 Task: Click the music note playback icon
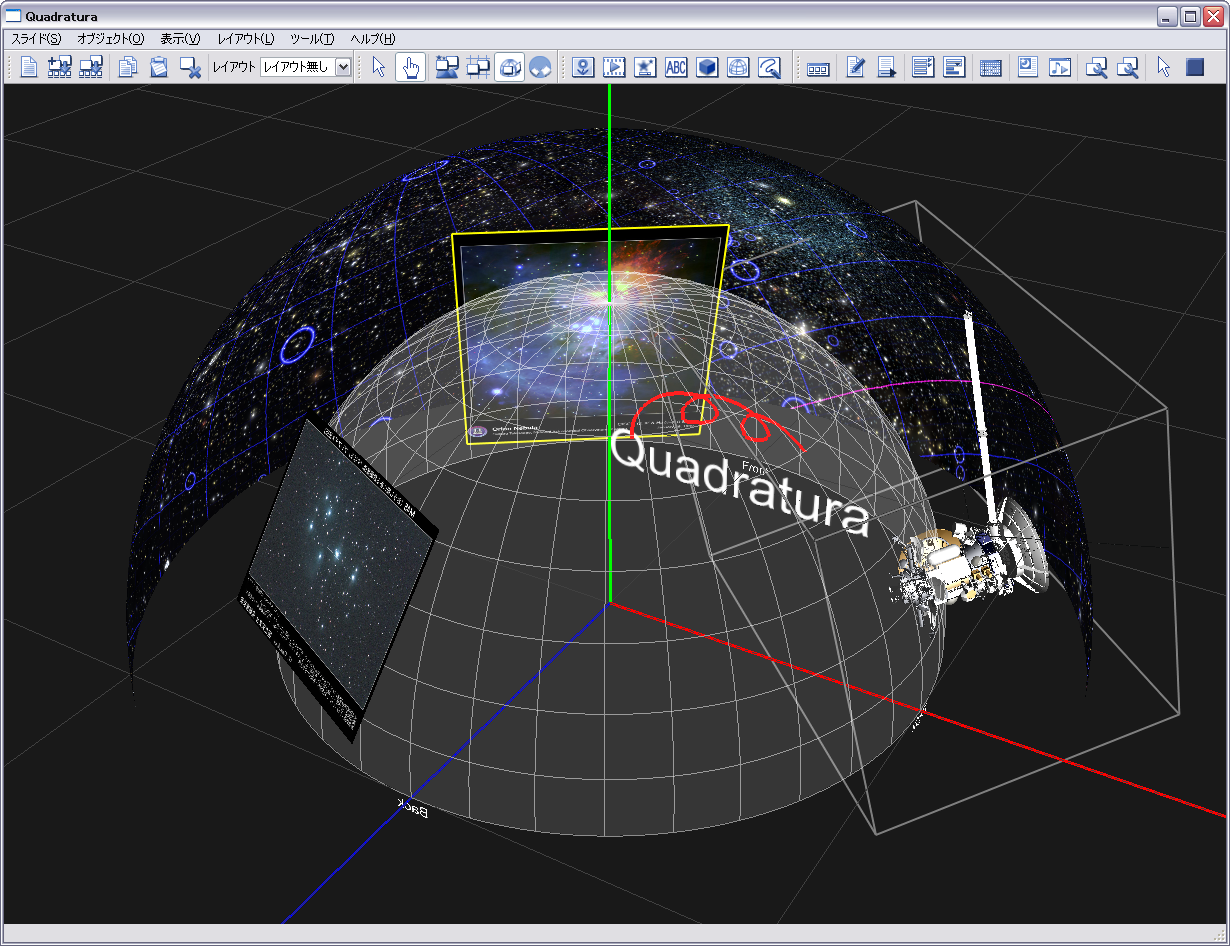(x=1059, y=67)
